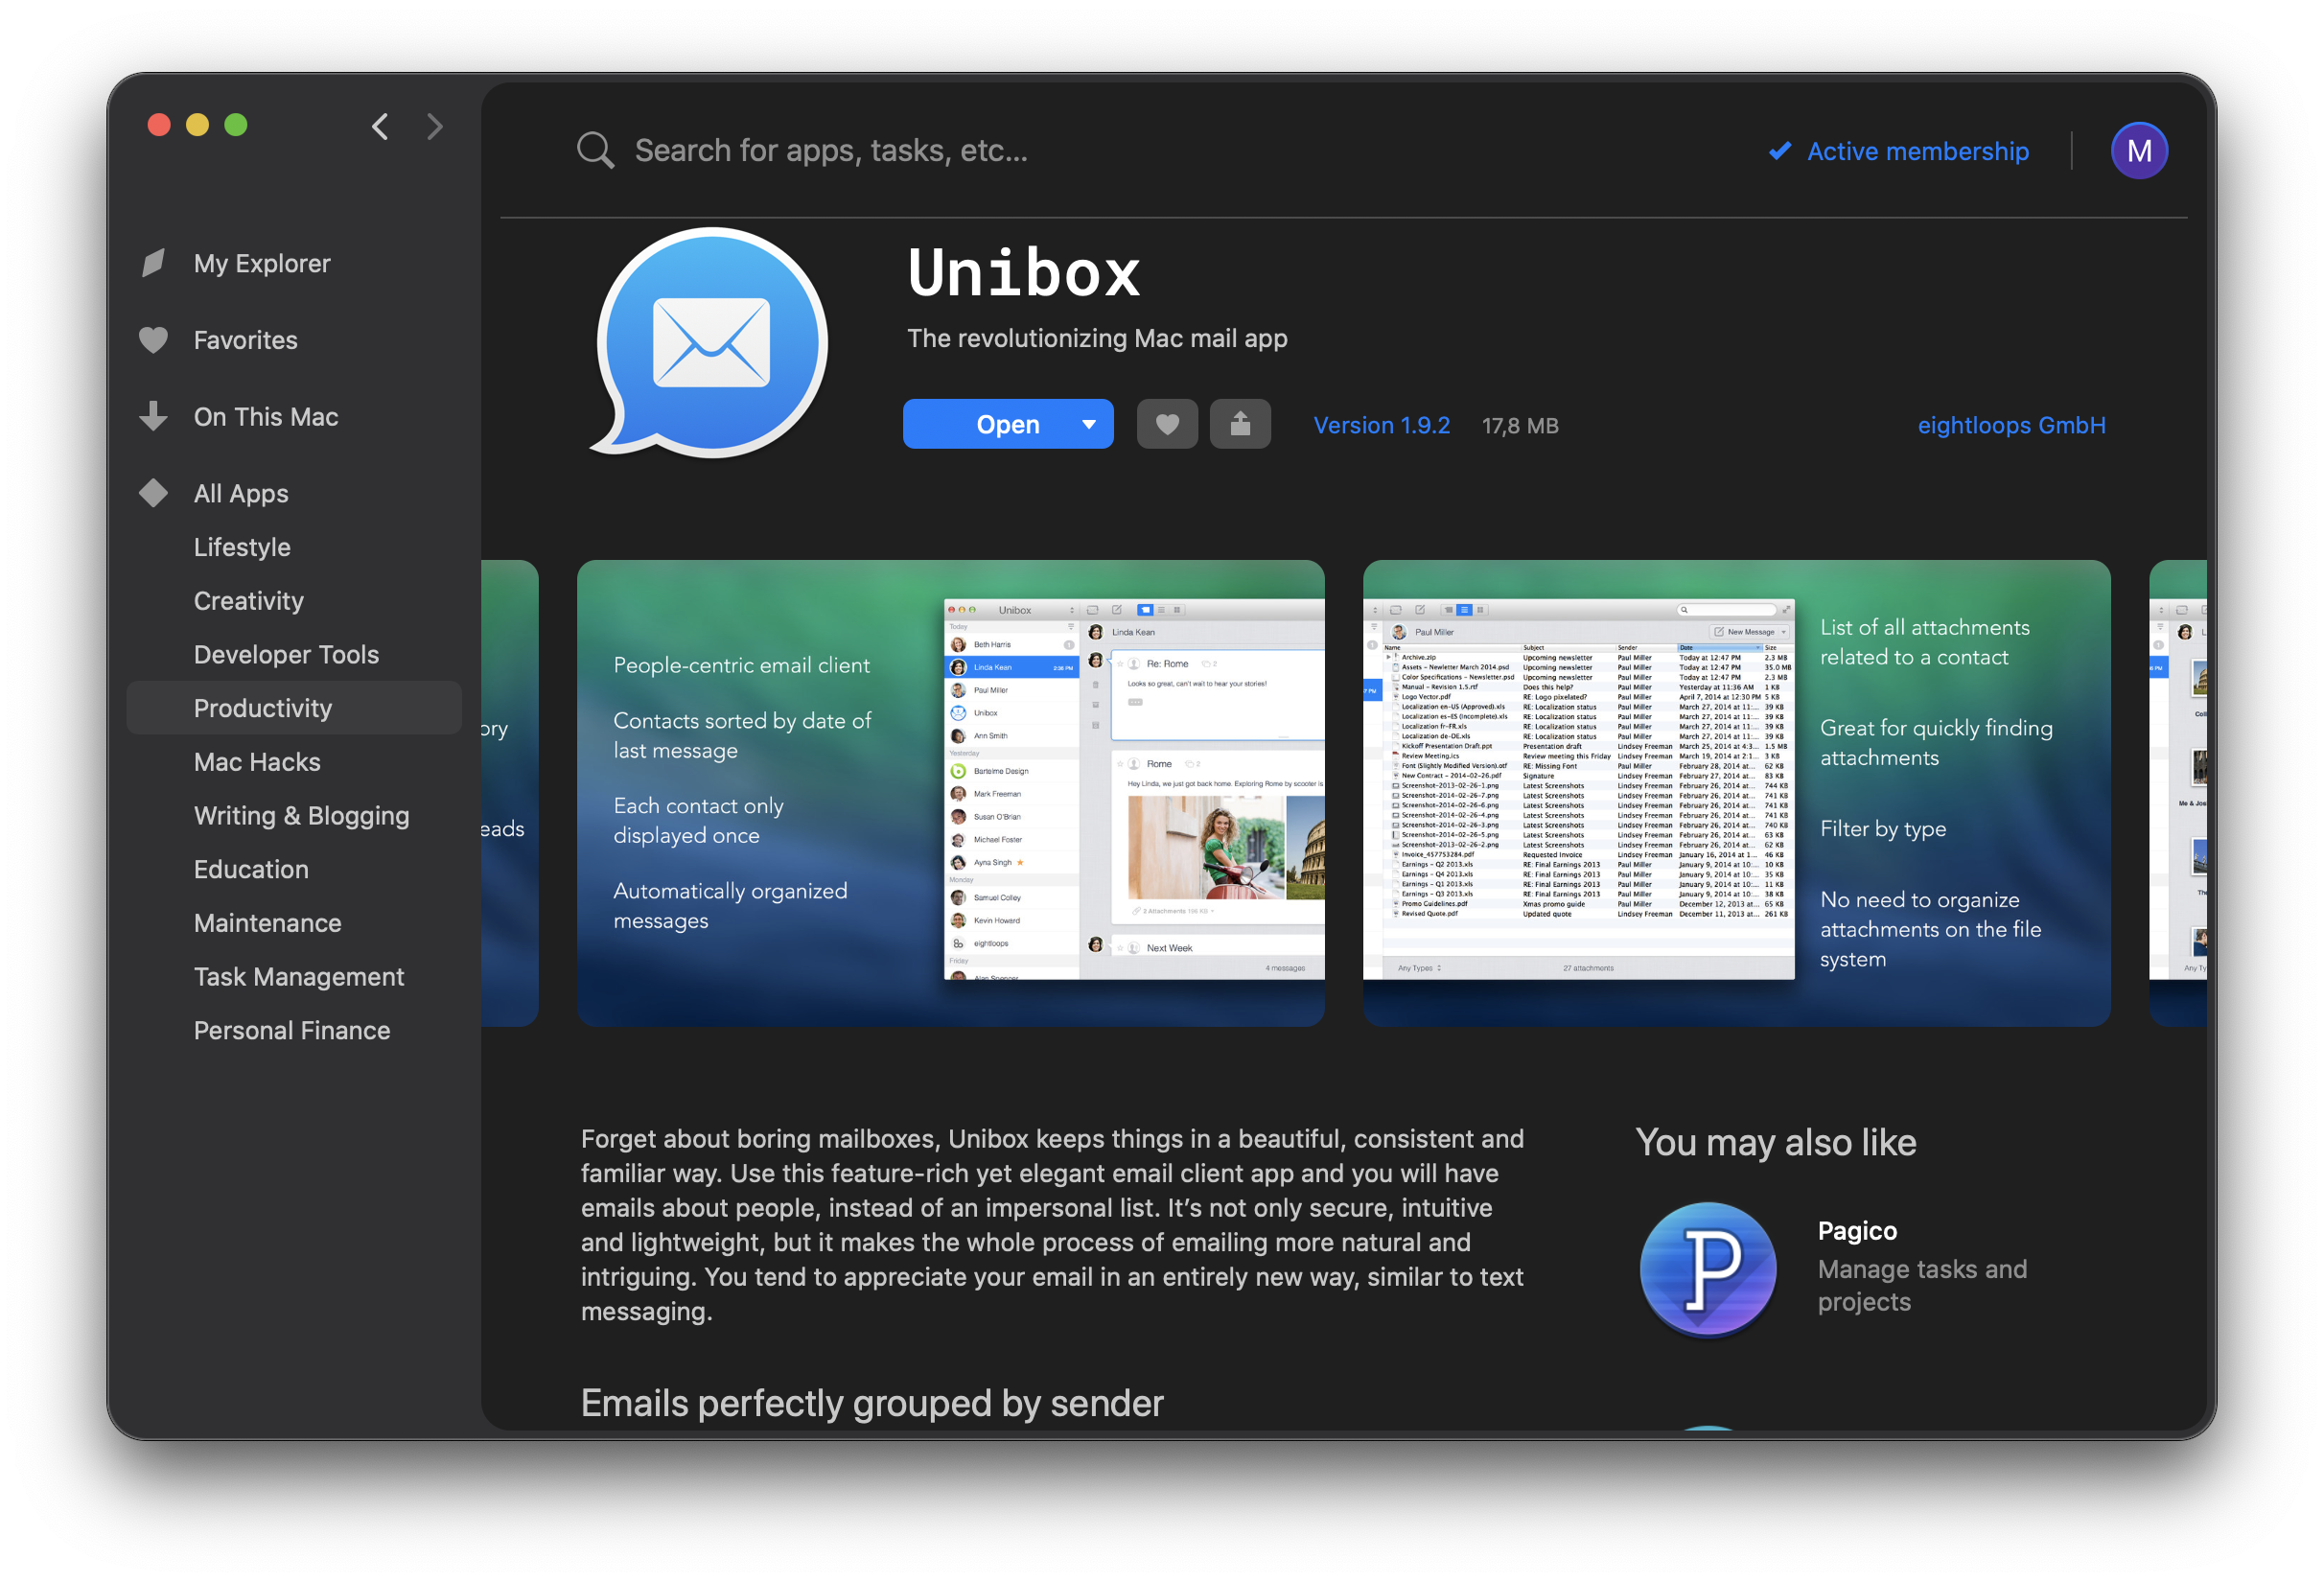This screenshot has height=1582, width=2324.
Task: Click the My Explorer leaf icon
Action: [x=153, y=264]
